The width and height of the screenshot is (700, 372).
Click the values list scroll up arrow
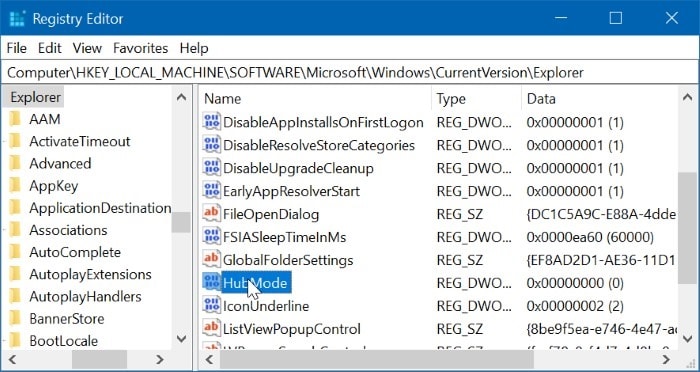(688, 97)
